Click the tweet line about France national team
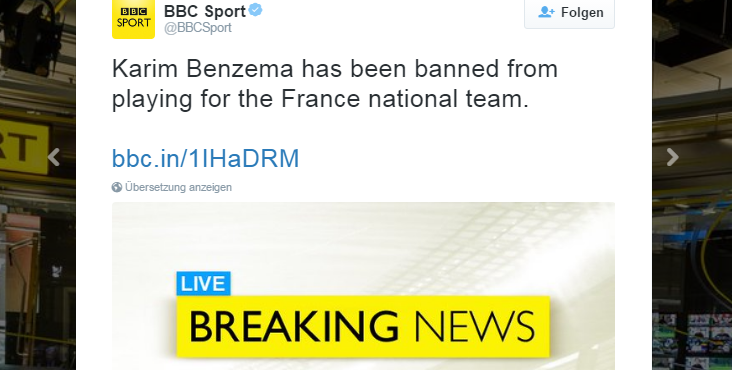 pos(320,99)
